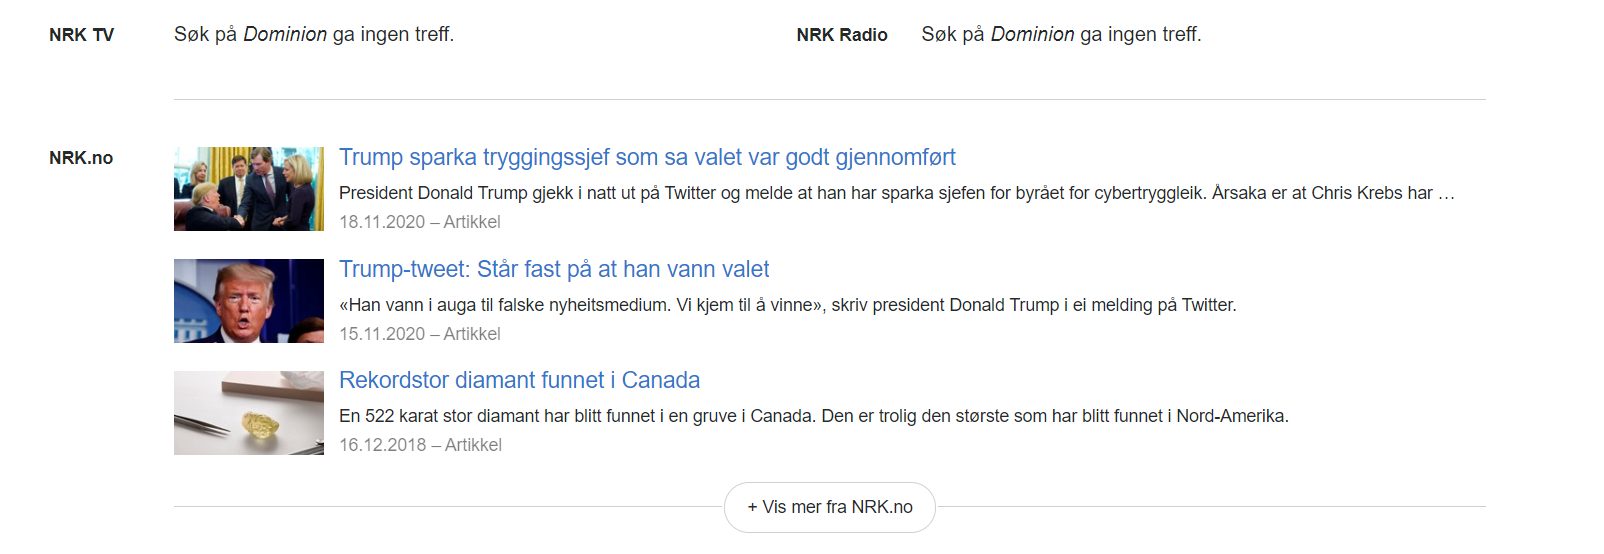The height and width of the screenshot is (554, 1604).
Task: Click the NRK.no section label
Action: point(81,158)
